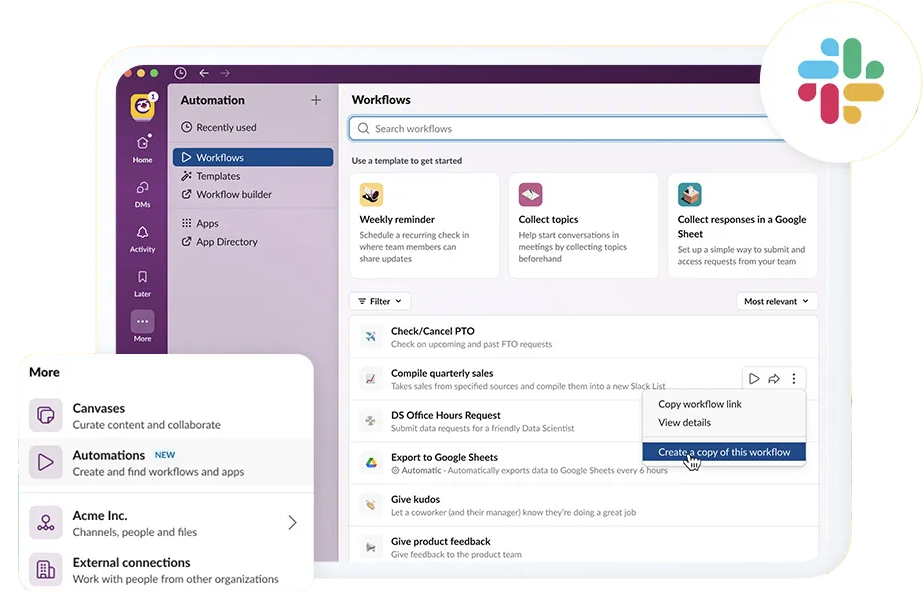Open the Filter dropdown
The width and height of the screenshot is (923, 593).
click(x=380, y=301)
